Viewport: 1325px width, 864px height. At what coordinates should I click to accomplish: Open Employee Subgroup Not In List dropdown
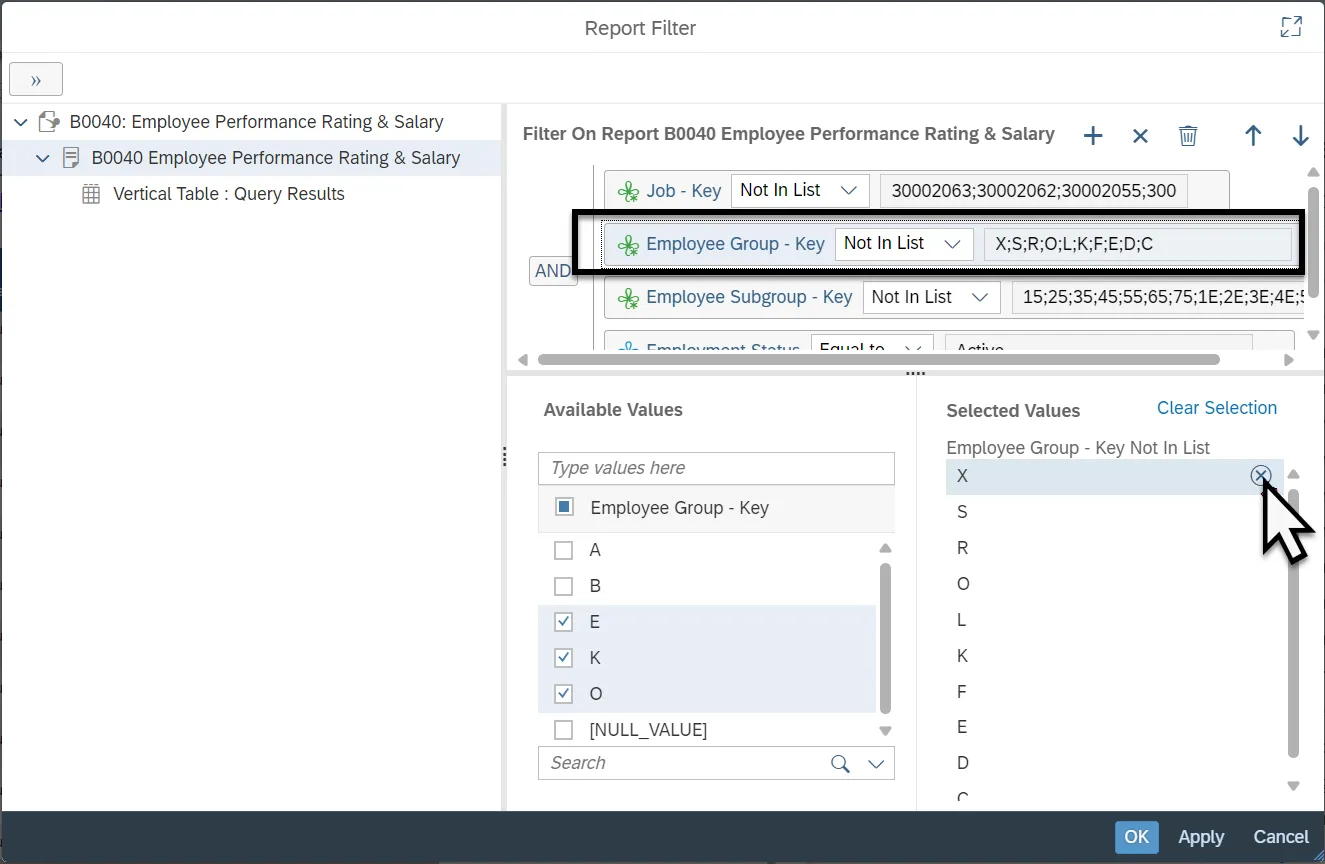click(x=931, y=297)
